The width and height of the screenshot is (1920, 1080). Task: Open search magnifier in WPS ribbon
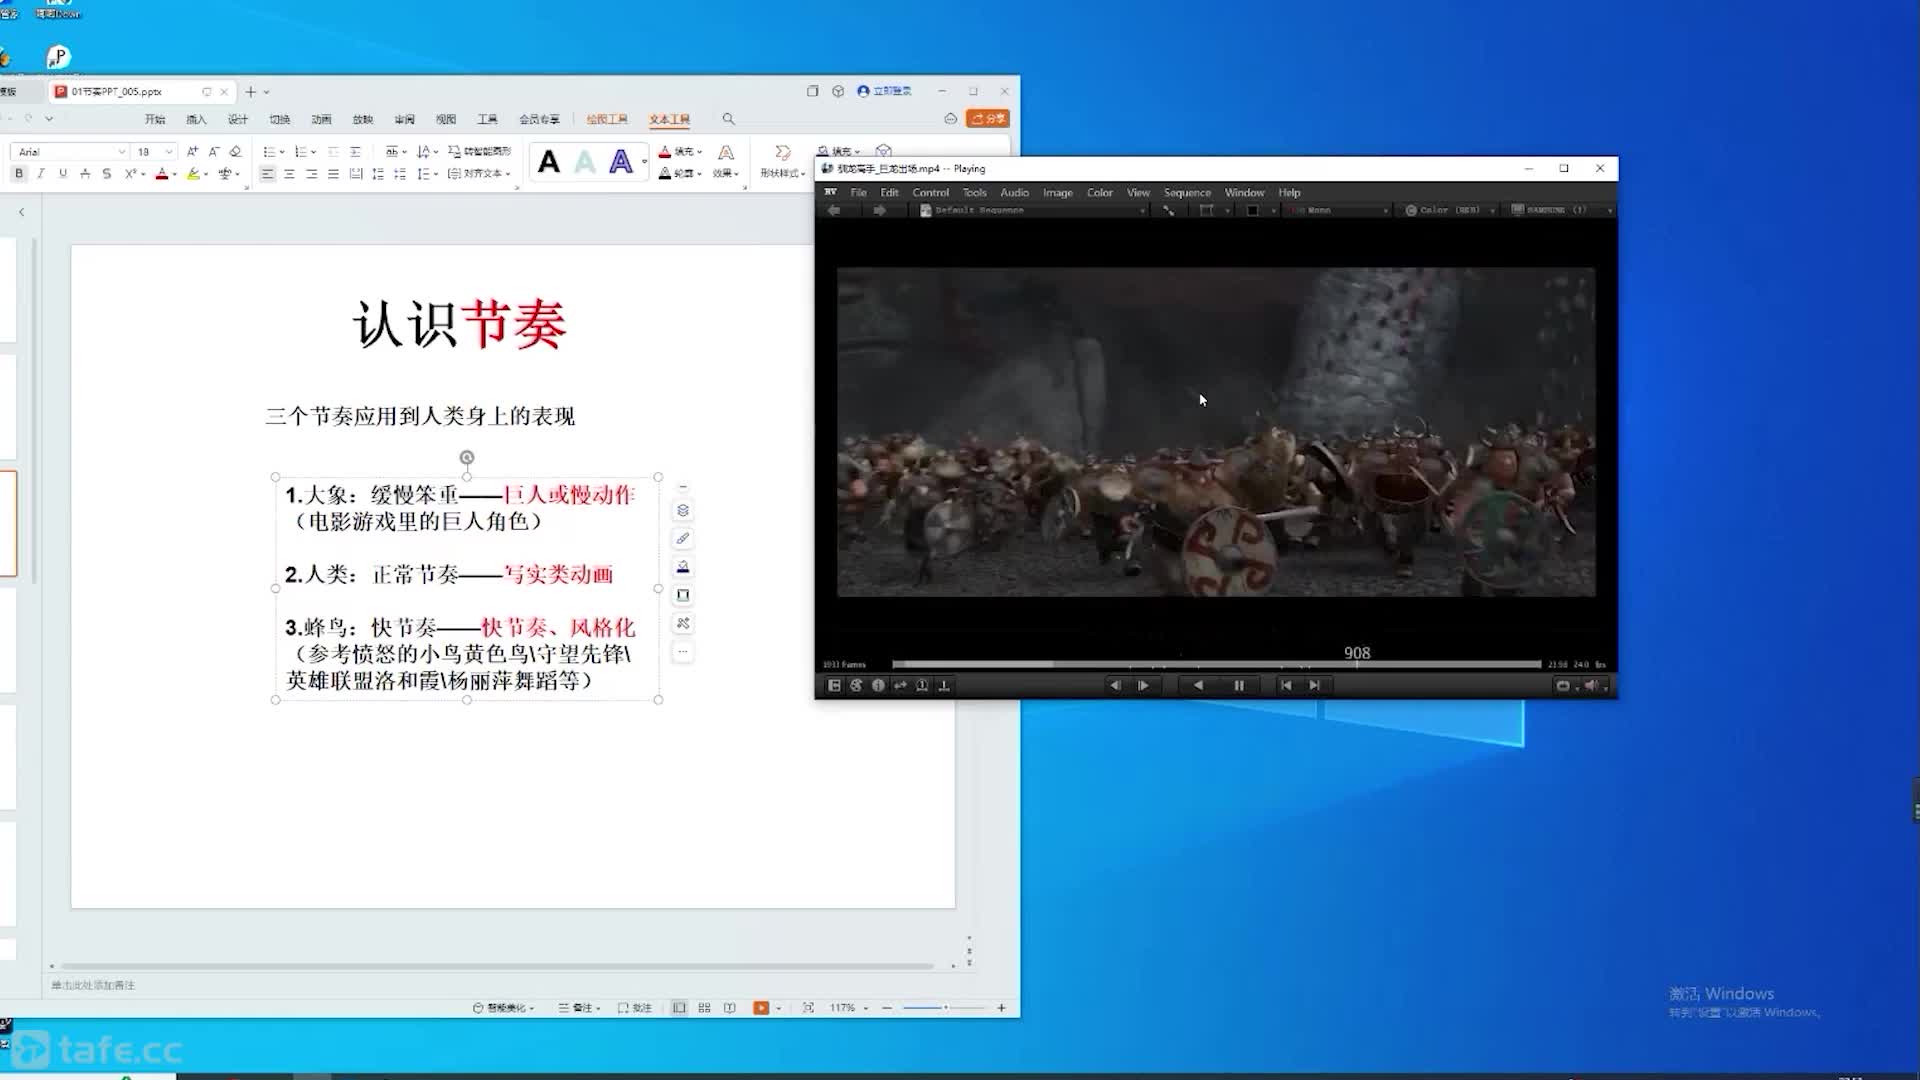pos(728,119)
